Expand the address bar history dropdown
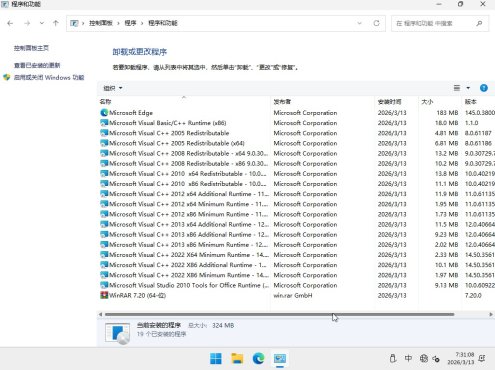The height and width of the screenshot is (370, 495). pyautogui.click(x=359, y=23)
